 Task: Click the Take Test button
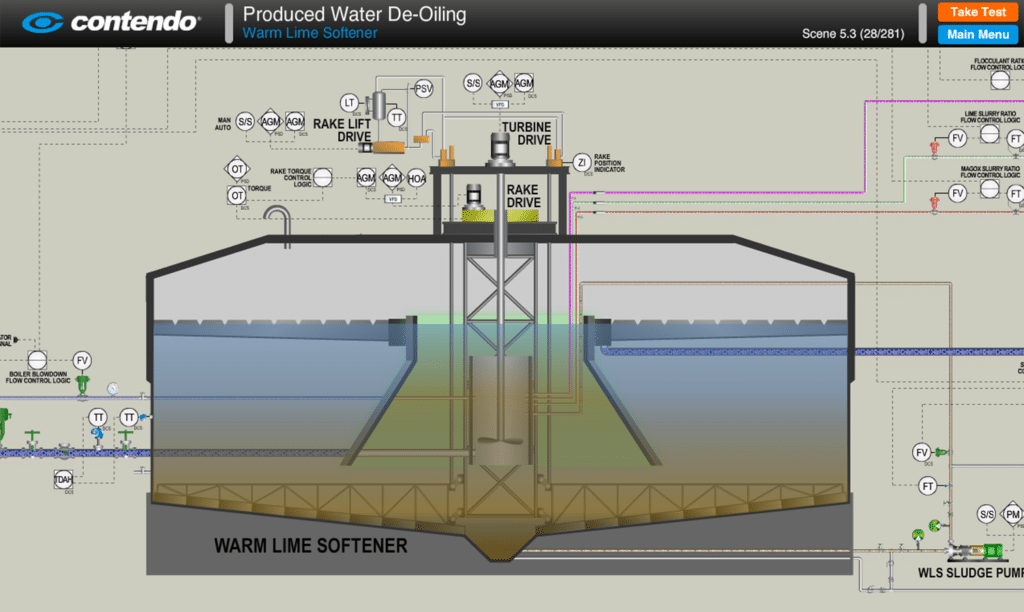pyautogui.click(x=978, y=12)
